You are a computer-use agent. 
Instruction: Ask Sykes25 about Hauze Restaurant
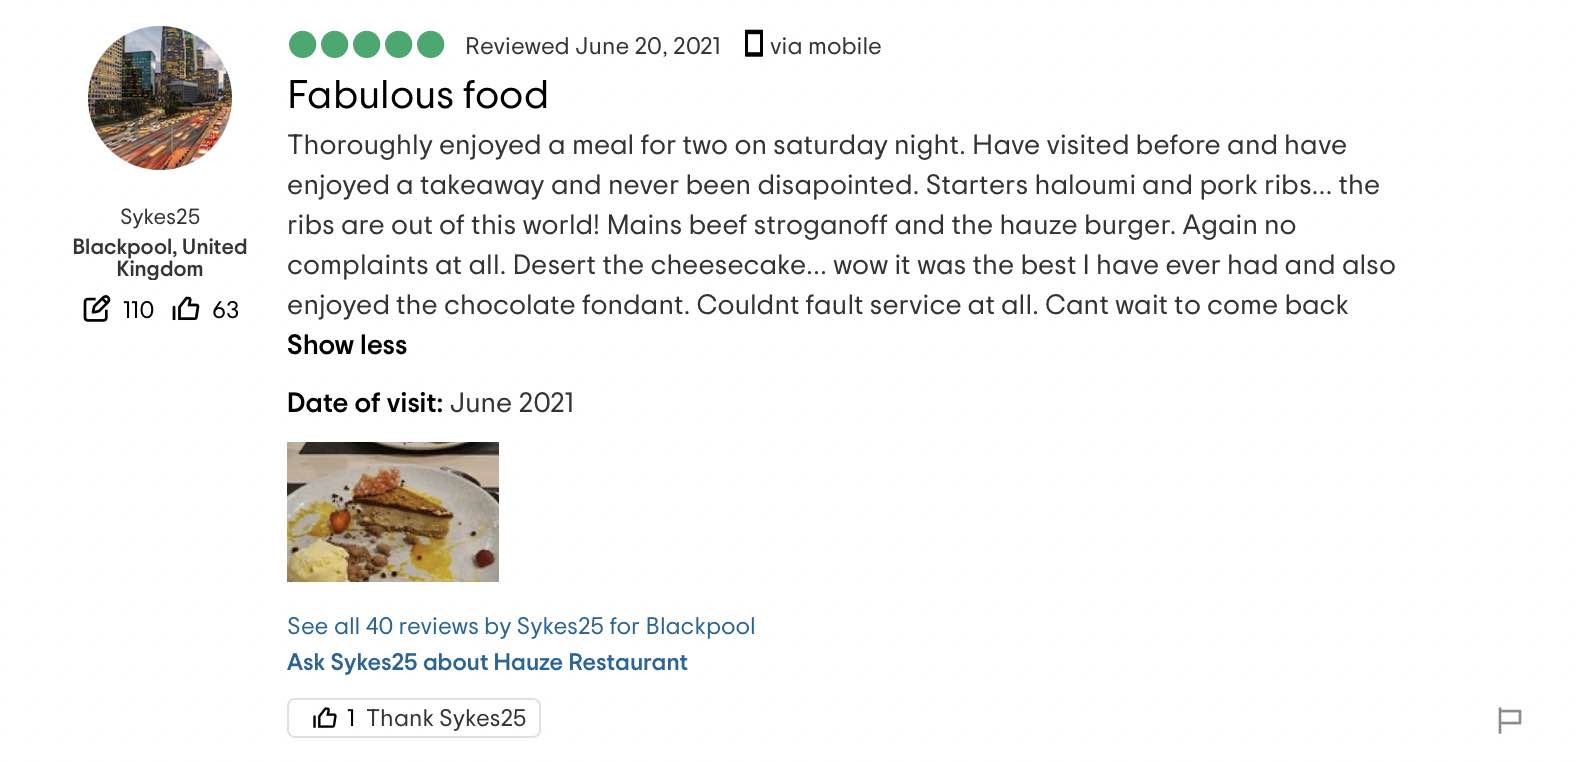tap(487, 662)
